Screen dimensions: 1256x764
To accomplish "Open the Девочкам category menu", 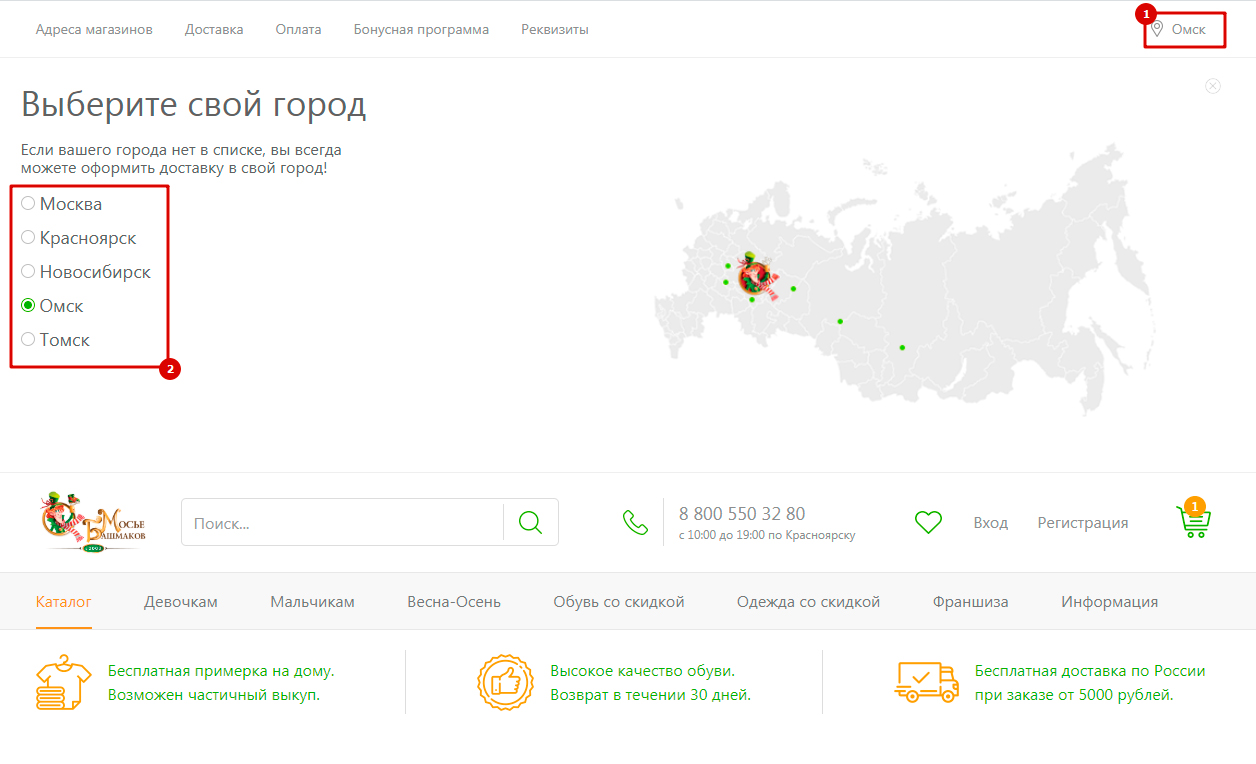I will pos(180,602).
